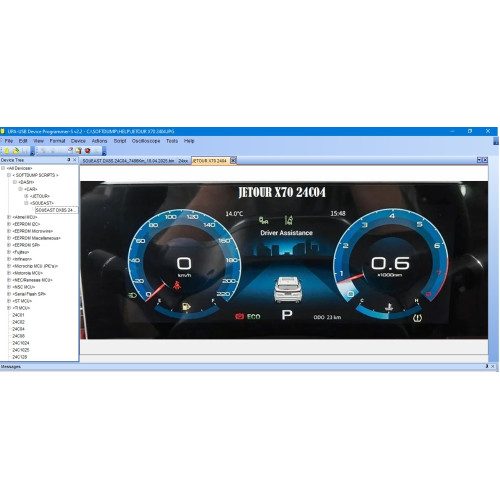Select the 24C1024 device entry
Image resolution: width=500 pixels, height=500 pixels.
pyautogui.click(x=21, y=343)
